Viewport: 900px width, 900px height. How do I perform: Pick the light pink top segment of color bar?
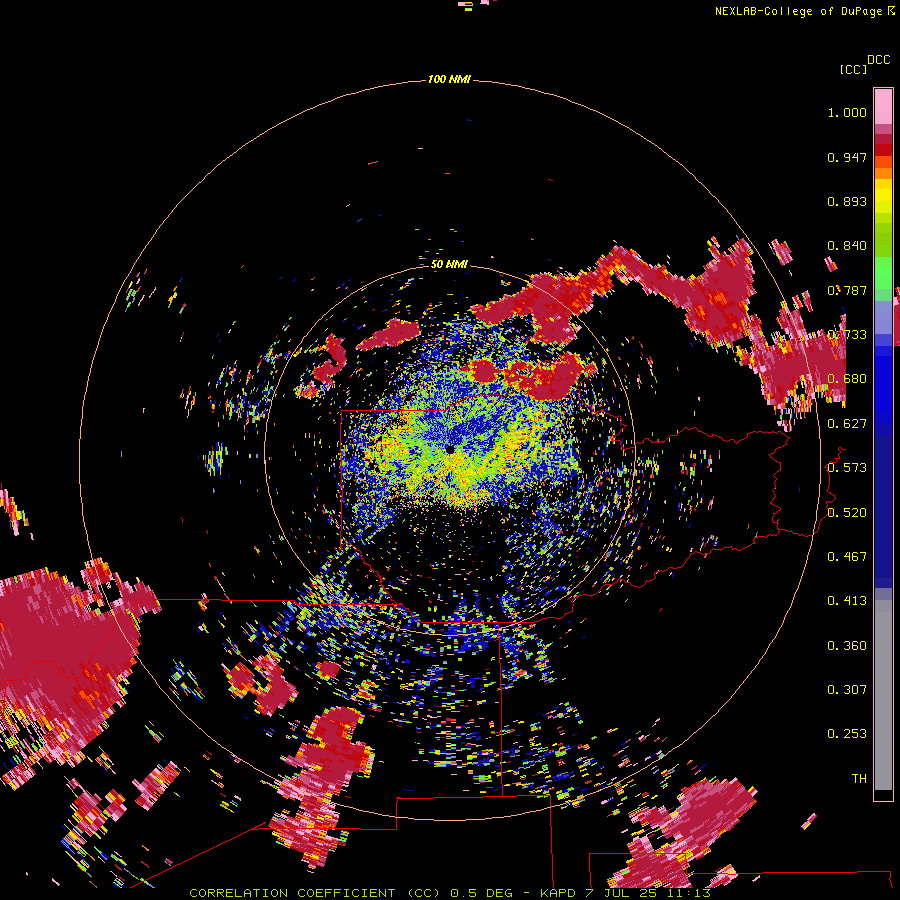[883, 107]
